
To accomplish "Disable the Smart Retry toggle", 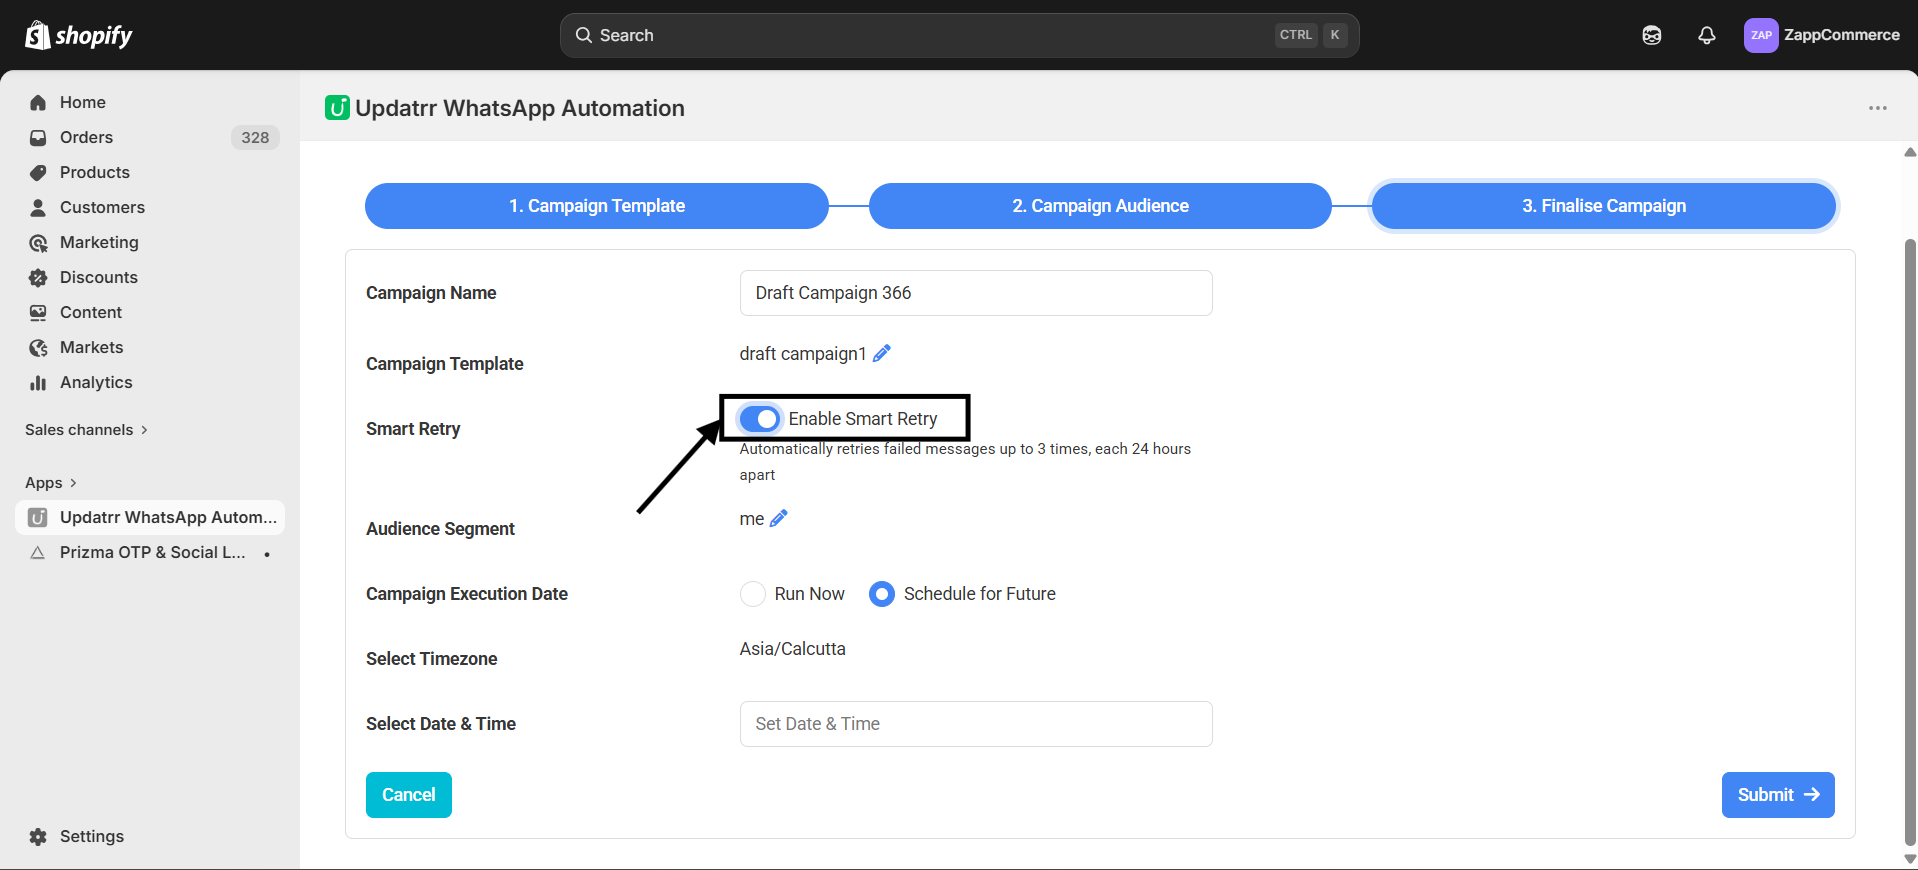I will pos(760,419).
